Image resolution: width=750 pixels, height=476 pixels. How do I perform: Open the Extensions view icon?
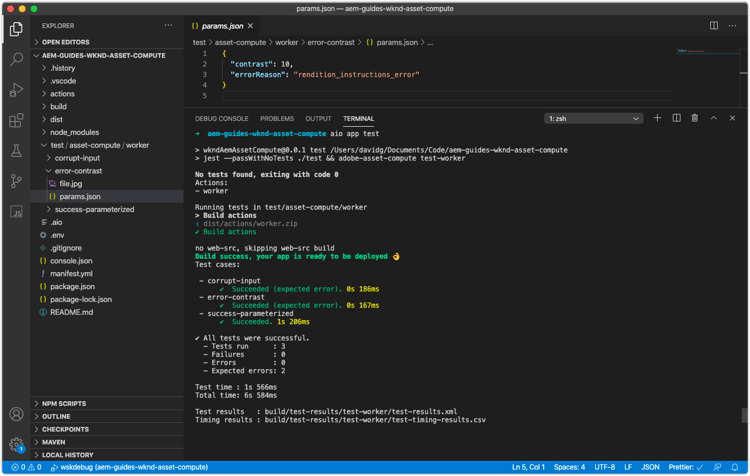point(16,121)
